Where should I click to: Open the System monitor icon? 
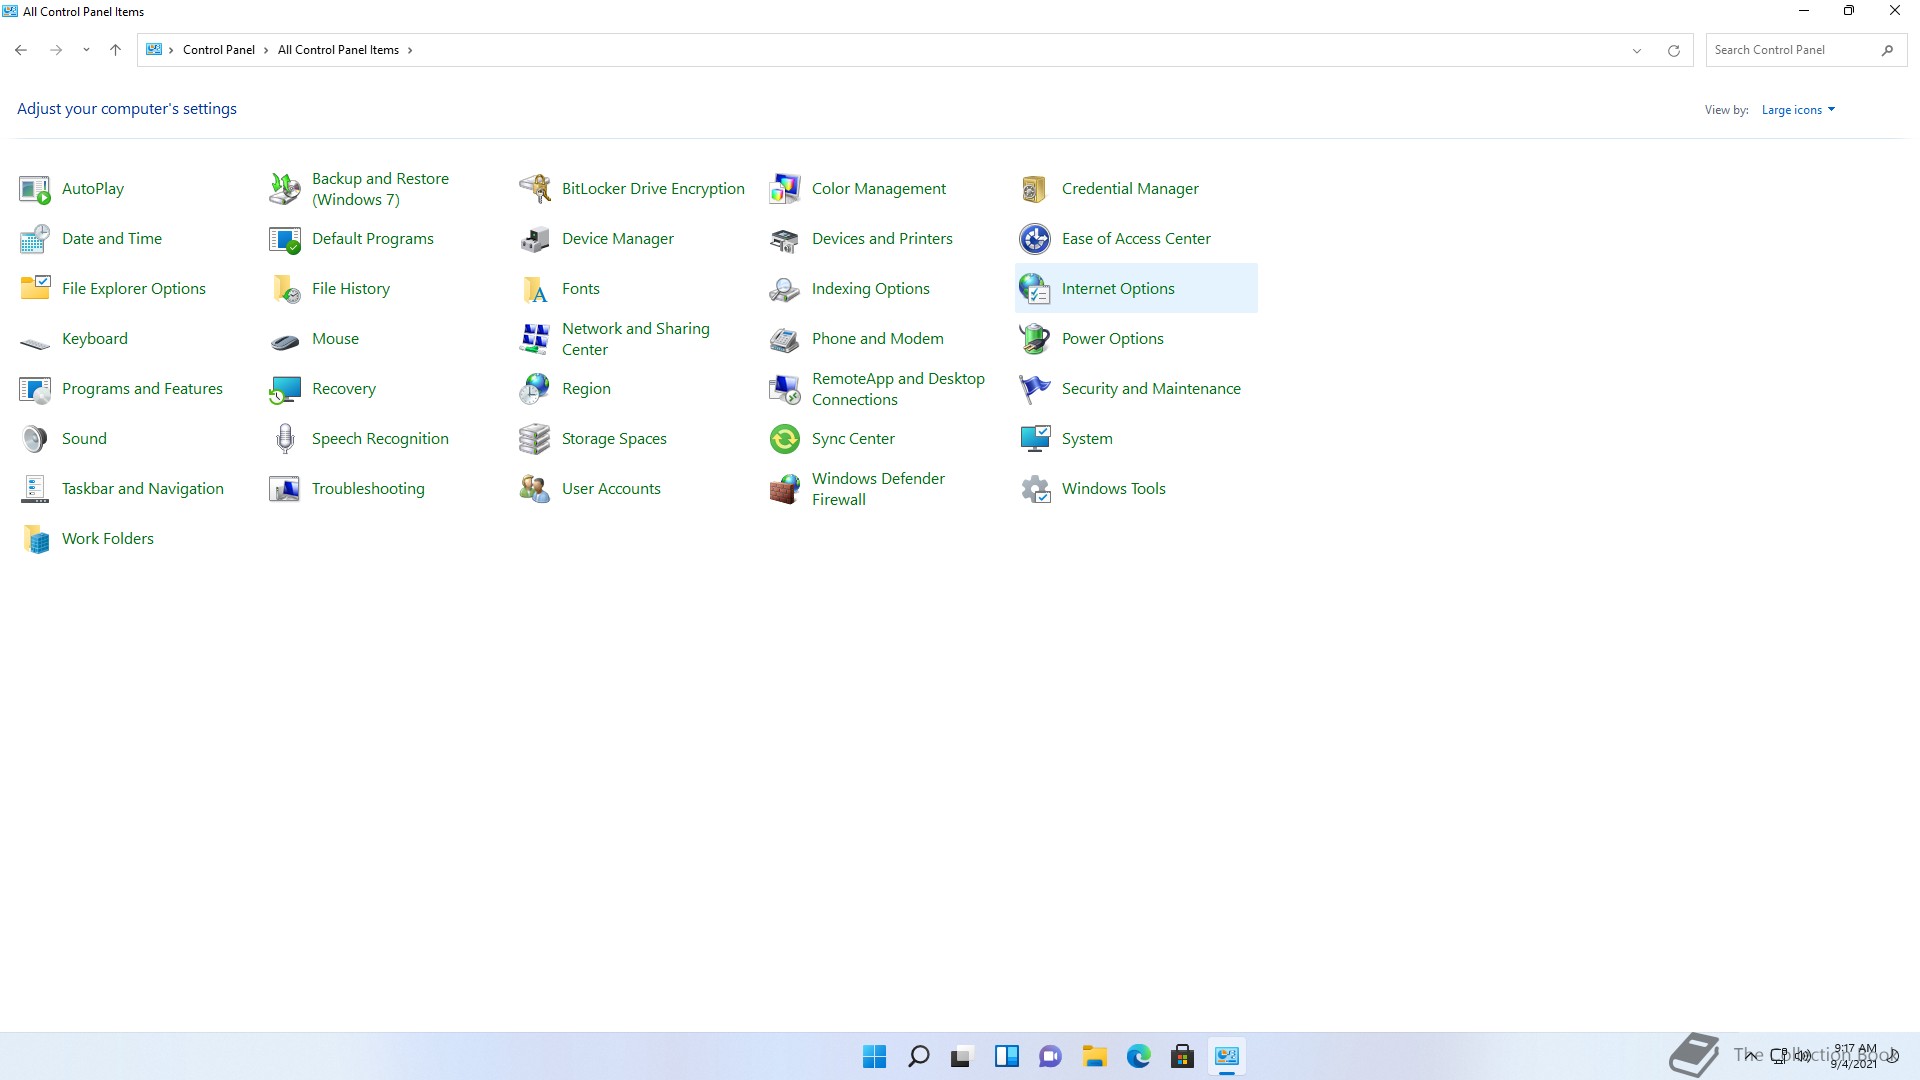coord(1035,439)
